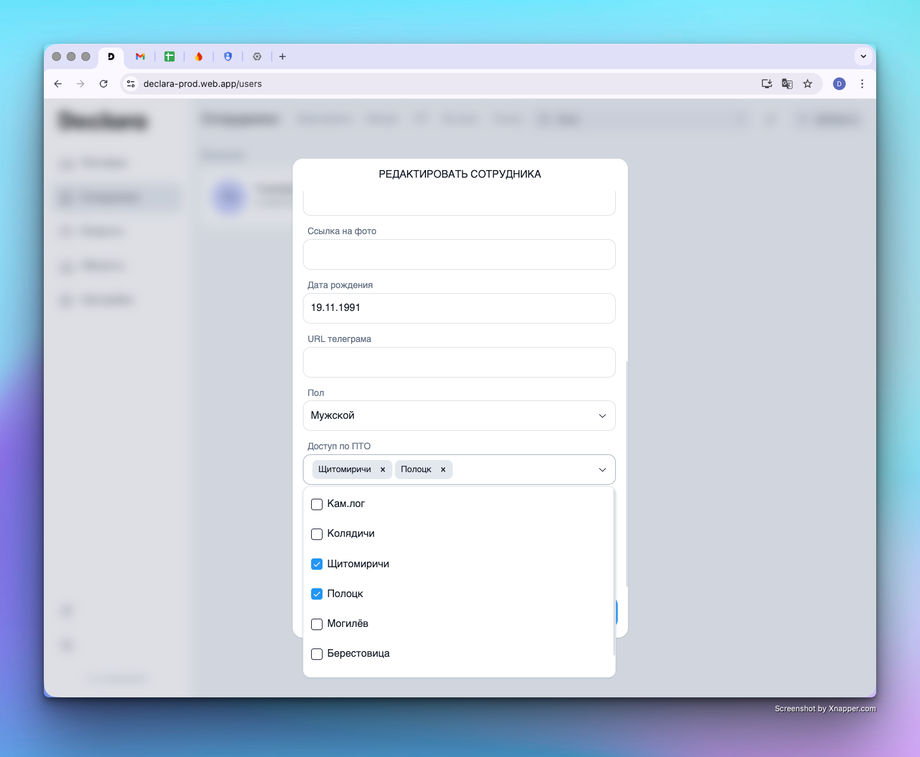This screenshot has width=920, height=757.
Task: Open Chrome three-dot menu
Action: coord(862,84)
